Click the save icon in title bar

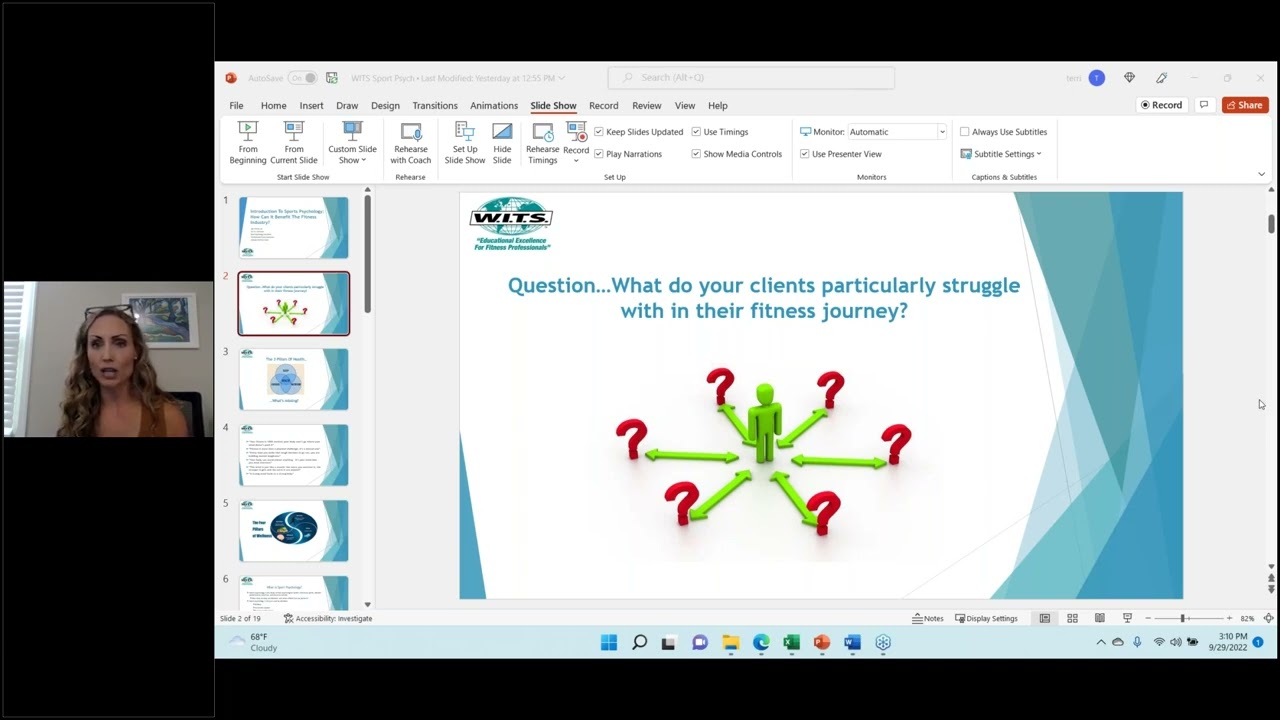pos(331,78)
